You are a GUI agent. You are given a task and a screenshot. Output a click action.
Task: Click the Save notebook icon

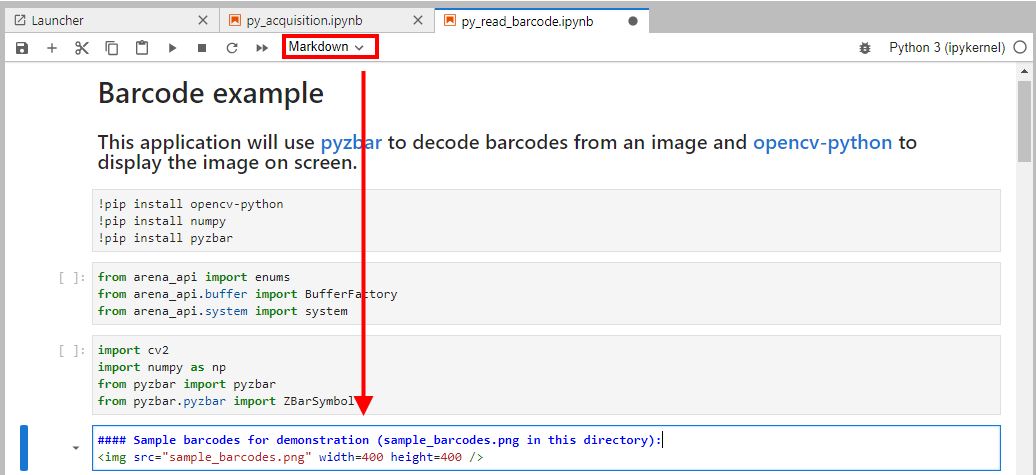pyautogui.click(x=22, y=47)
